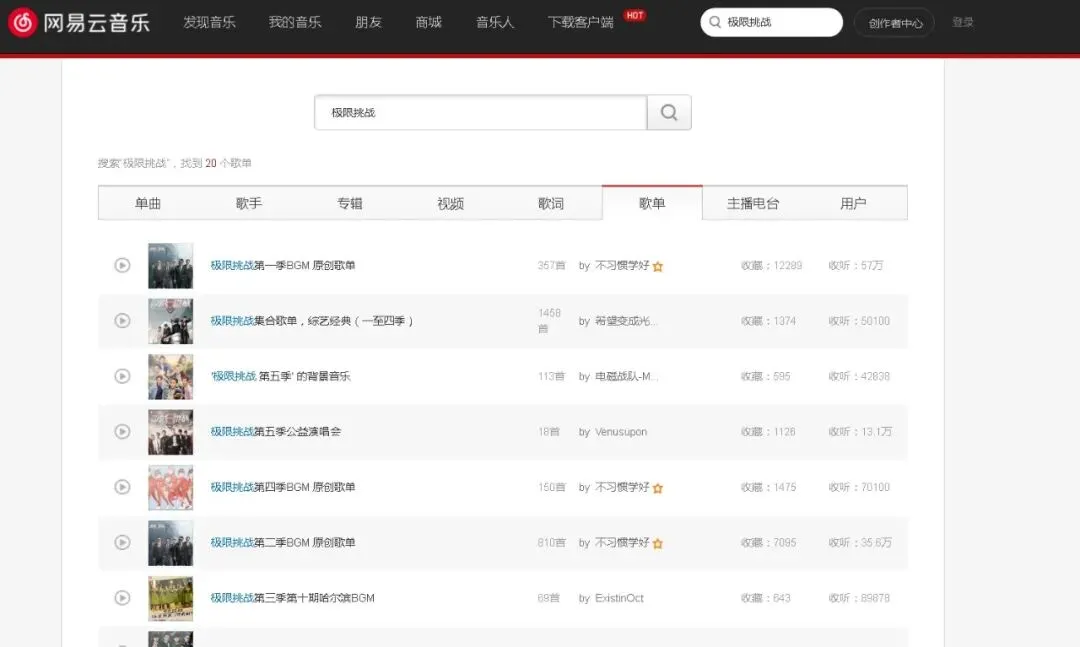Play the 极限挑战第一季BGM 原创歌单 playlist
The image size is (1080, 647).
click(x=122, y=265)
